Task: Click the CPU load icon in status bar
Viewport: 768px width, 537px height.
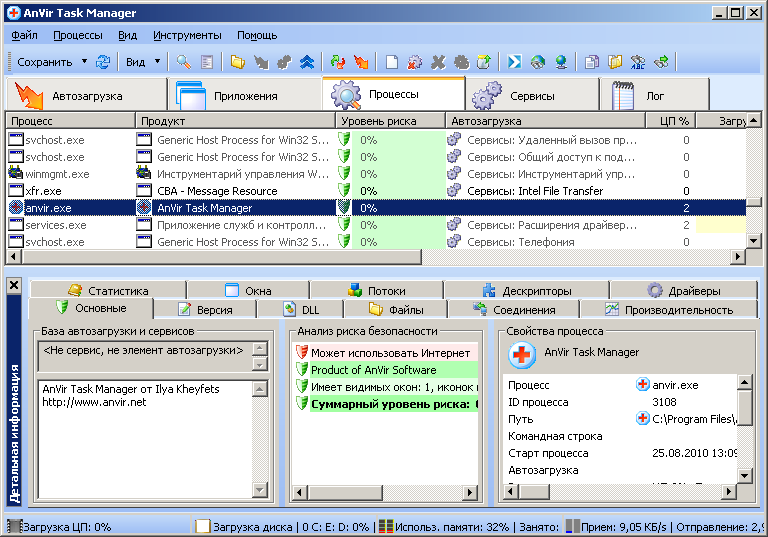Action: (x=15, y=527)
